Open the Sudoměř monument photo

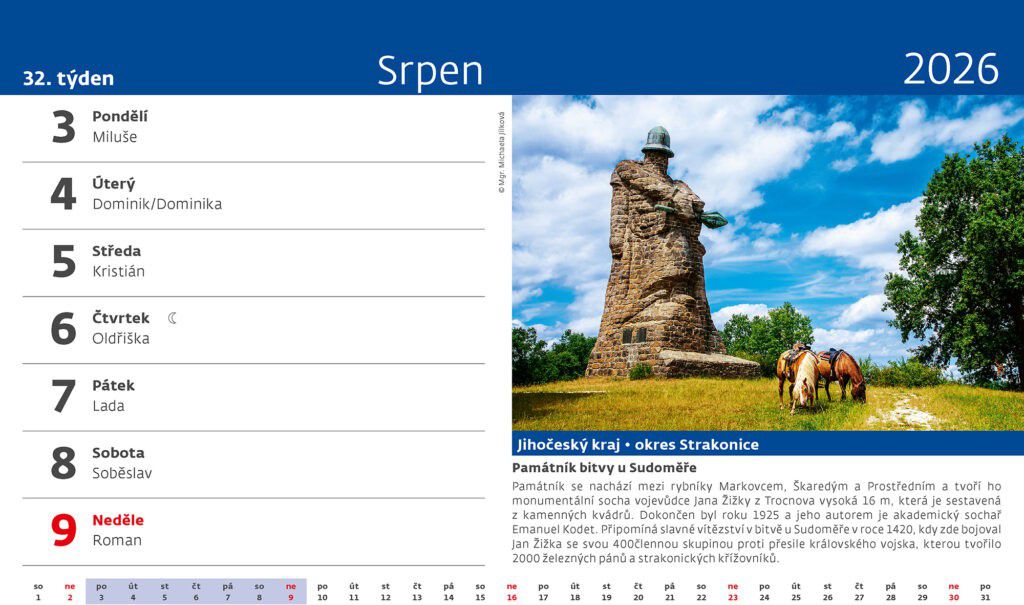[x=767, y=263]
